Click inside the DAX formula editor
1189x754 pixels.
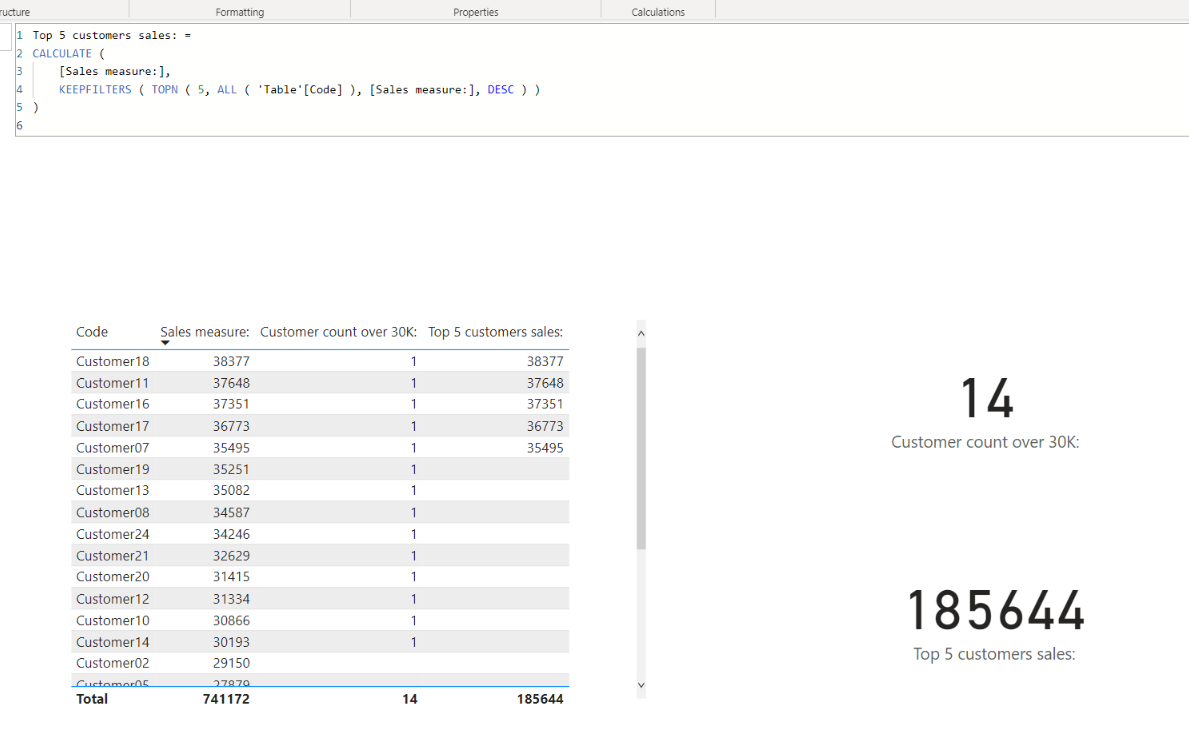[x=602, y=80]
